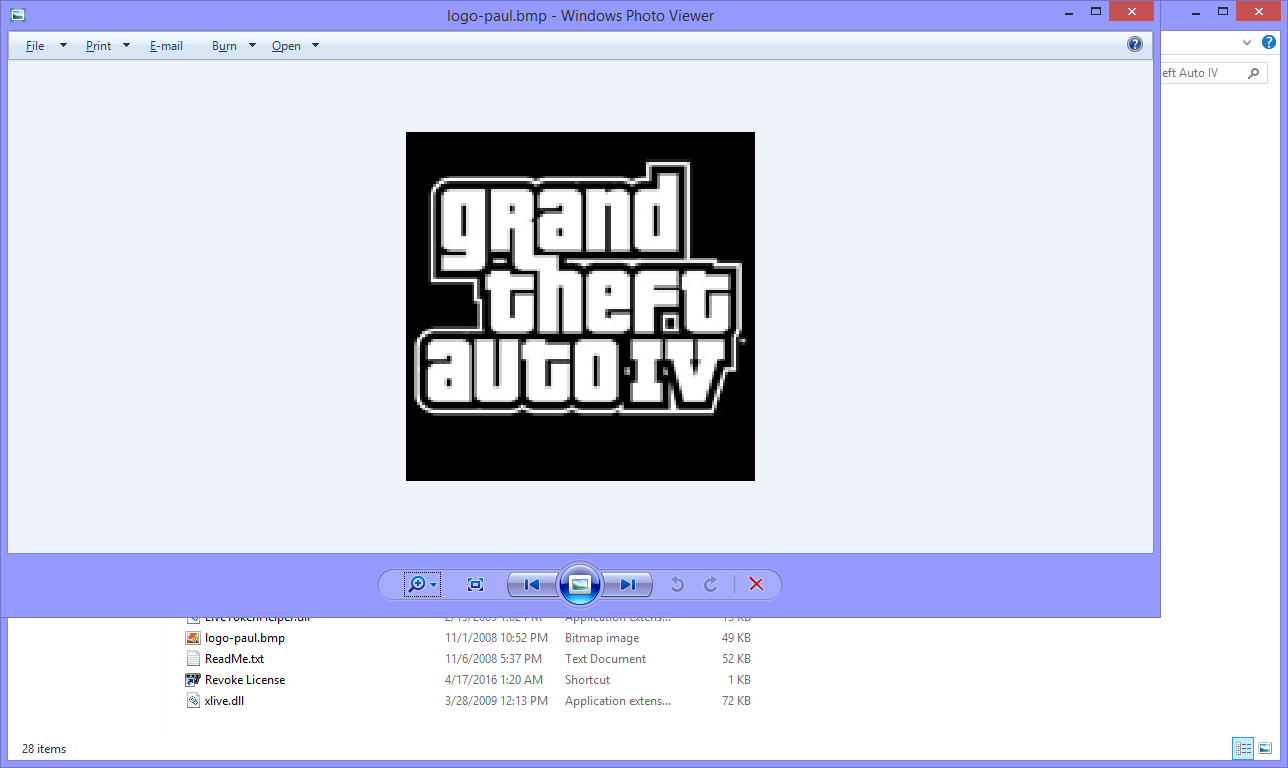Click the E-mail toolbar item
The height and width of the screenshot is (768, 1288).
click(x=166, y=46)
